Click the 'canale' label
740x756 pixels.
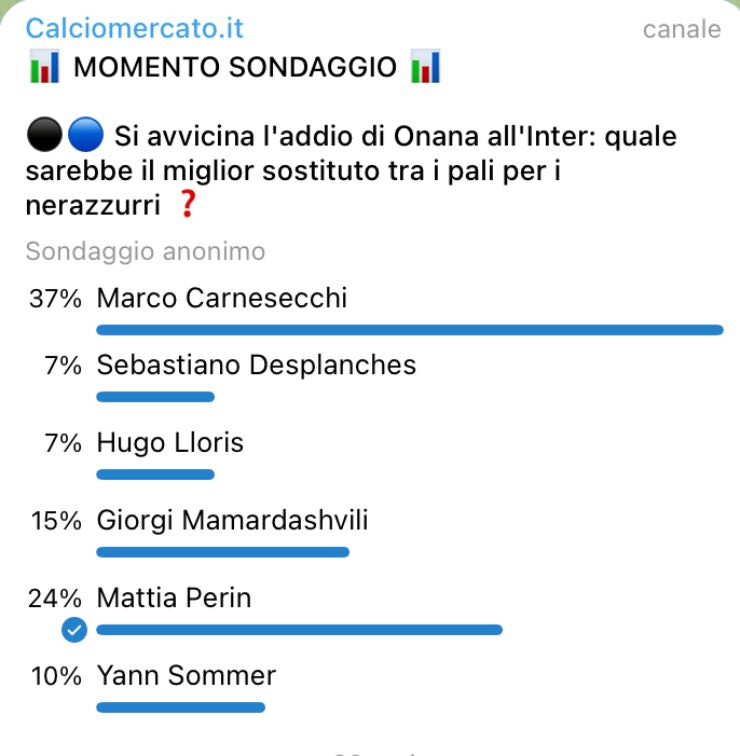coord(681,29)
